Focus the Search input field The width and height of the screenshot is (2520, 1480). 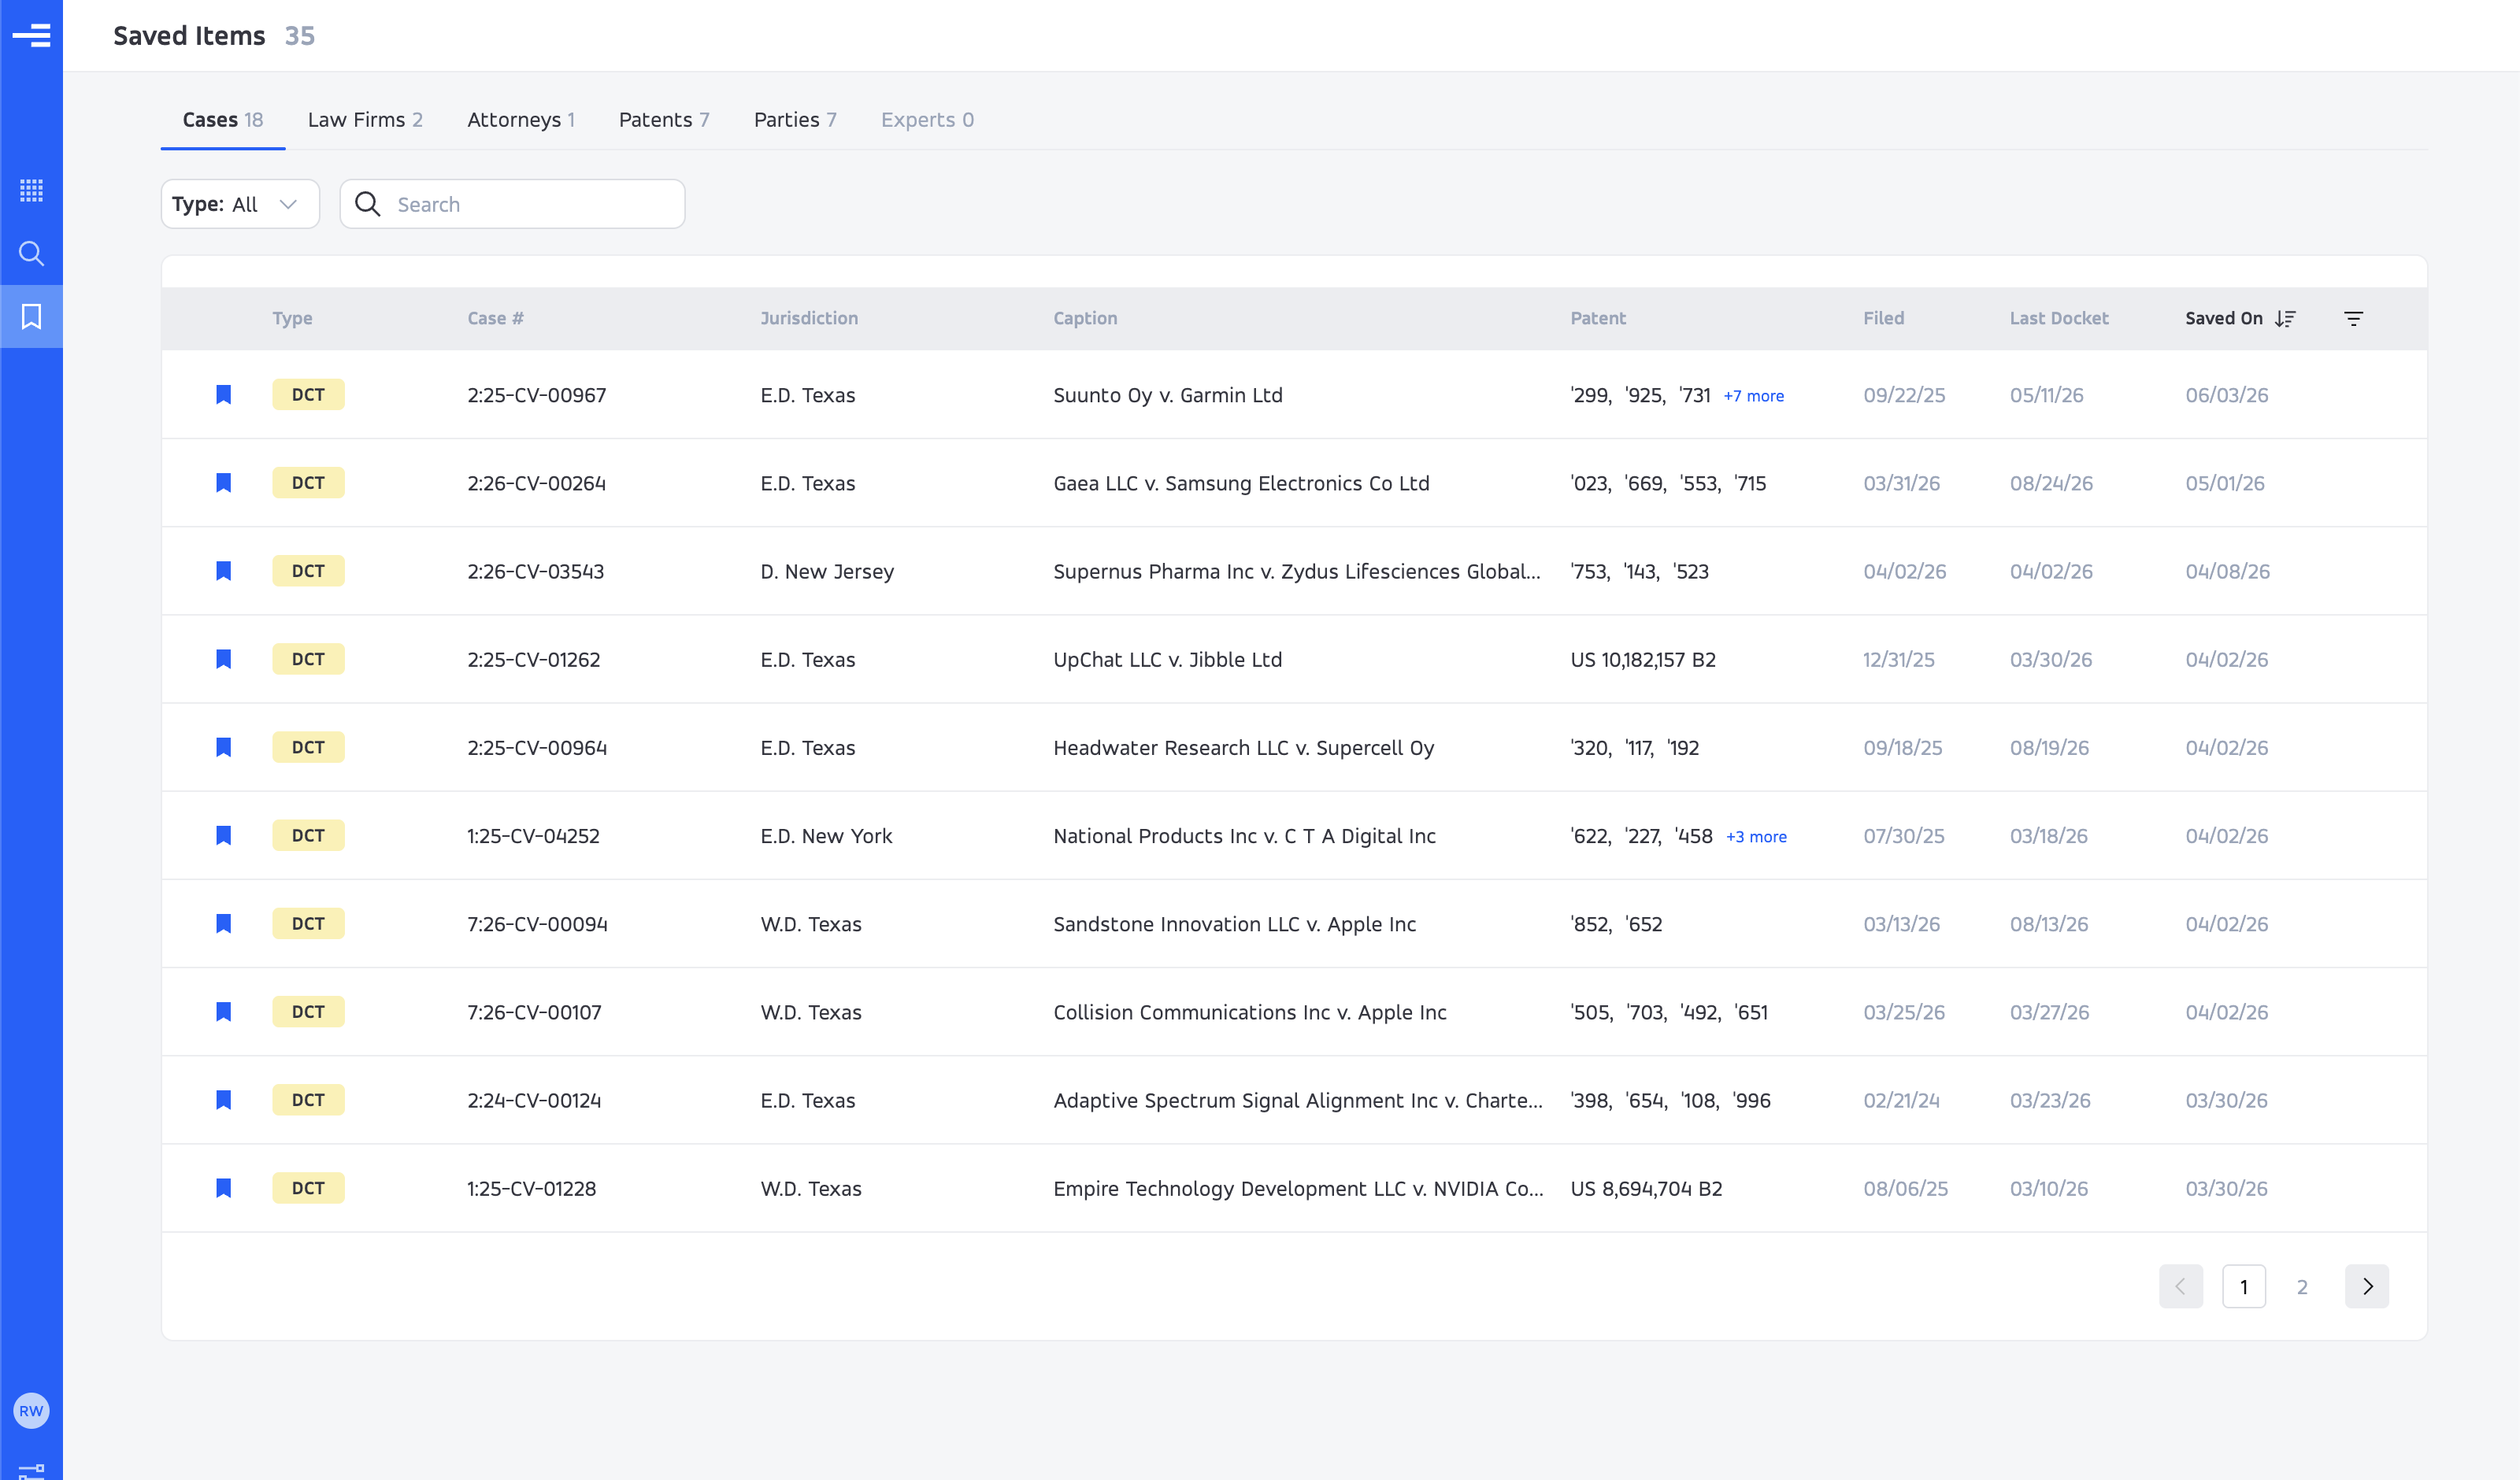coord(512,204)
